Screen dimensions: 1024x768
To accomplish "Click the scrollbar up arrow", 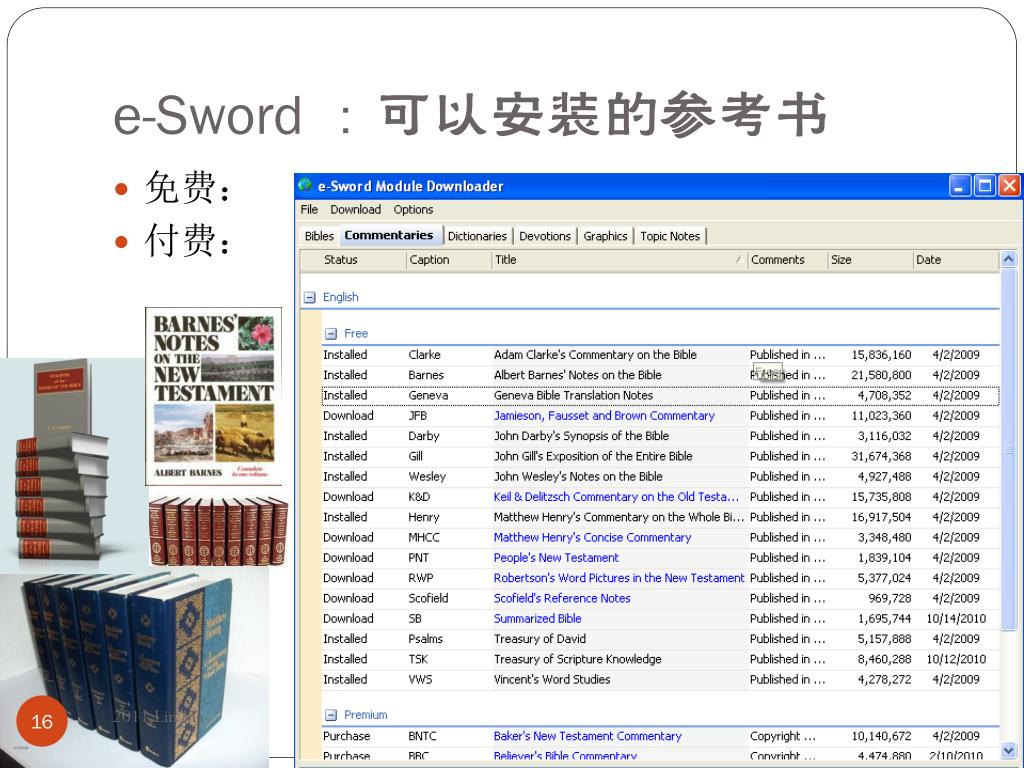I will tap(1008, 259).
